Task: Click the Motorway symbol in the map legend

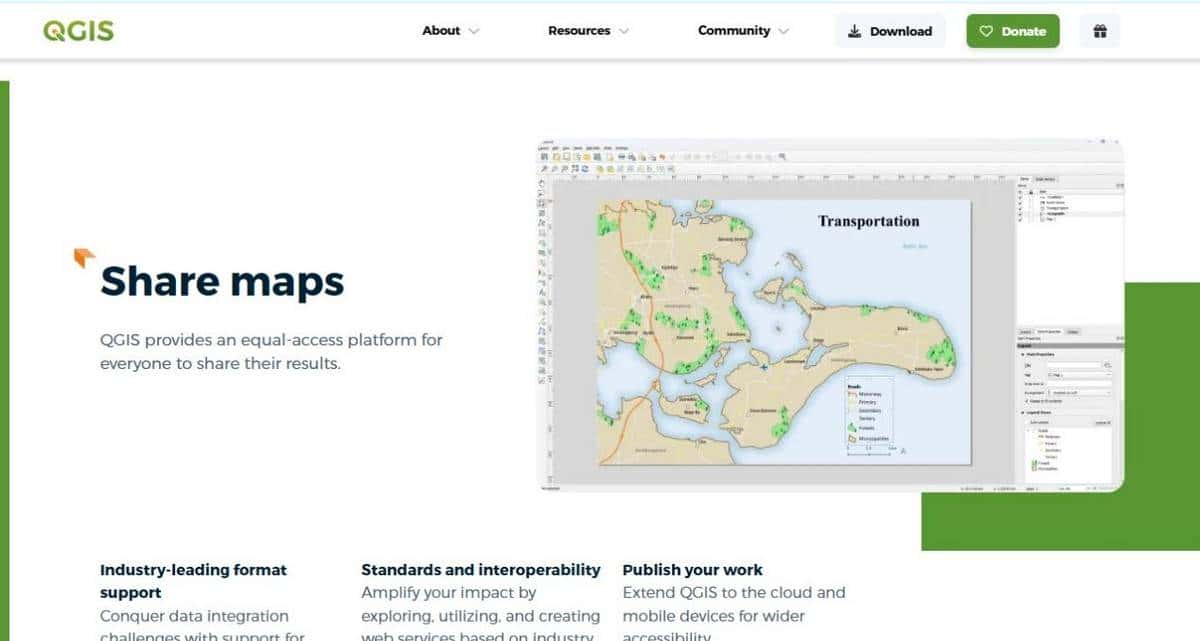Action: 852,394
